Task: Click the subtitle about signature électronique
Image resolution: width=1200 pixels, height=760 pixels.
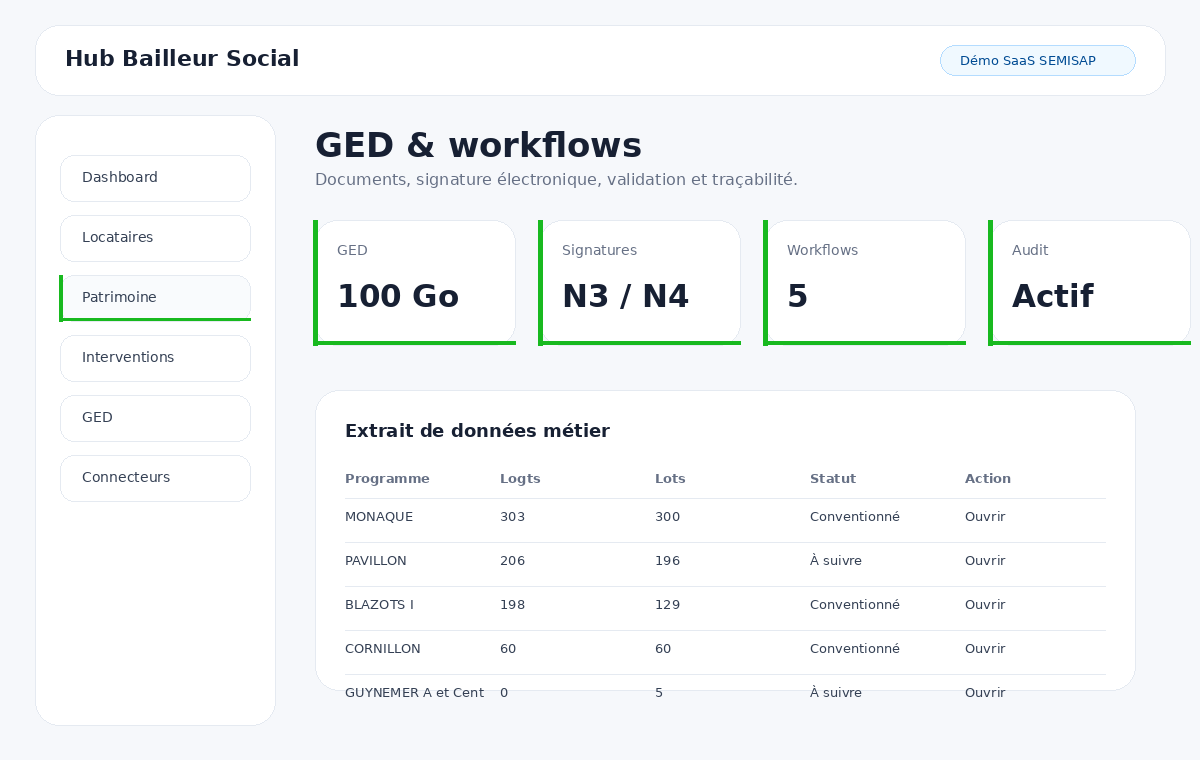Action: [556, 180]
